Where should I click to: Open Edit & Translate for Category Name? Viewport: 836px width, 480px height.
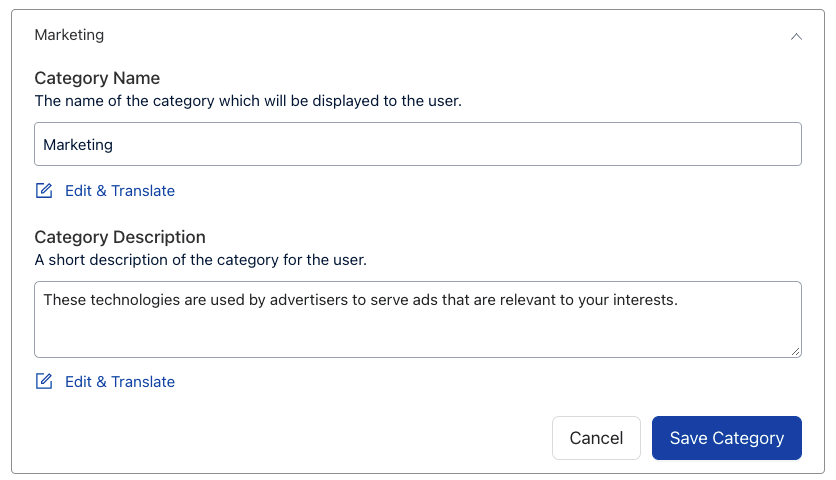[120, 191]
